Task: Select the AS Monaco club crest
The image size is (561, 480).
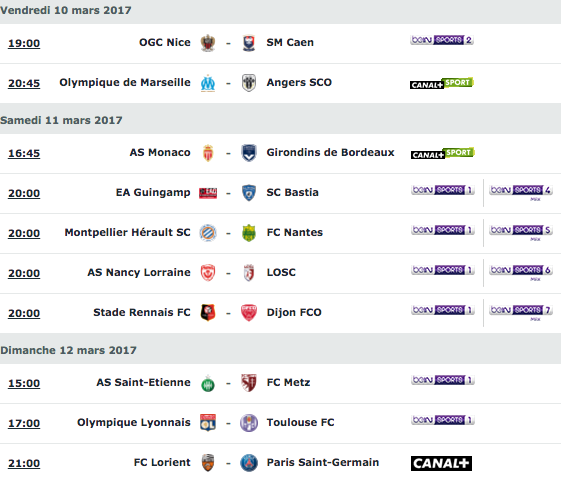Action: (208, 153)
